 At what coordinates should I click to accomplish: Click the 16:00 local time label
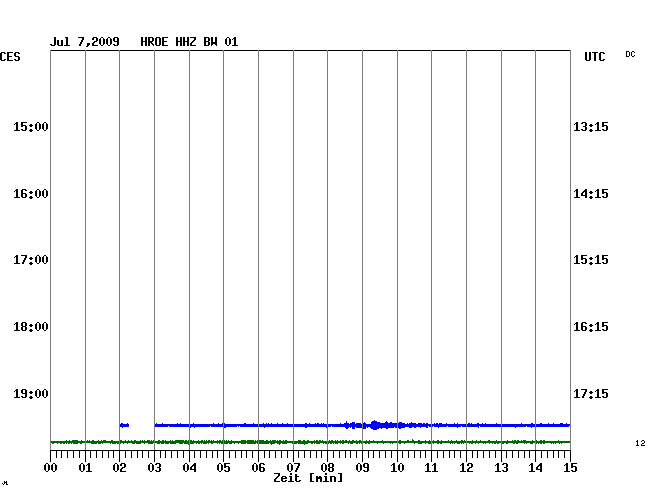31,194
